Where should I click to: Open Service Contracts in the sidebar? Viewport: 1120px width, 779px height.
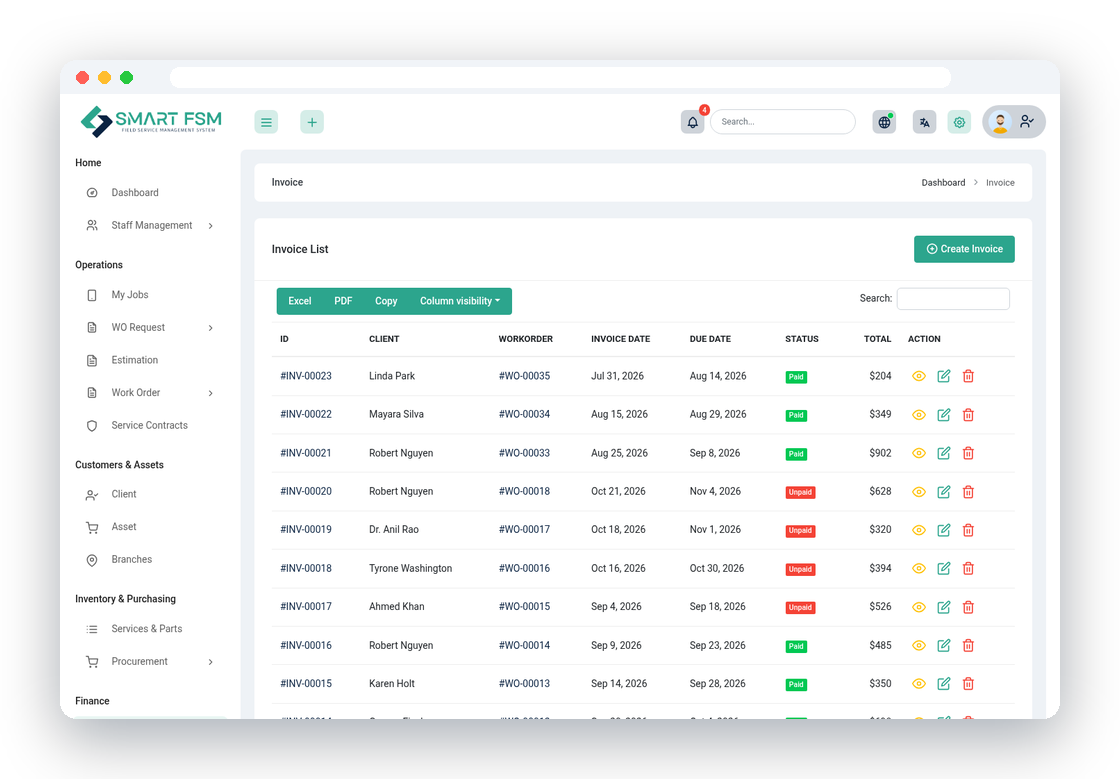tap(149, 426)
